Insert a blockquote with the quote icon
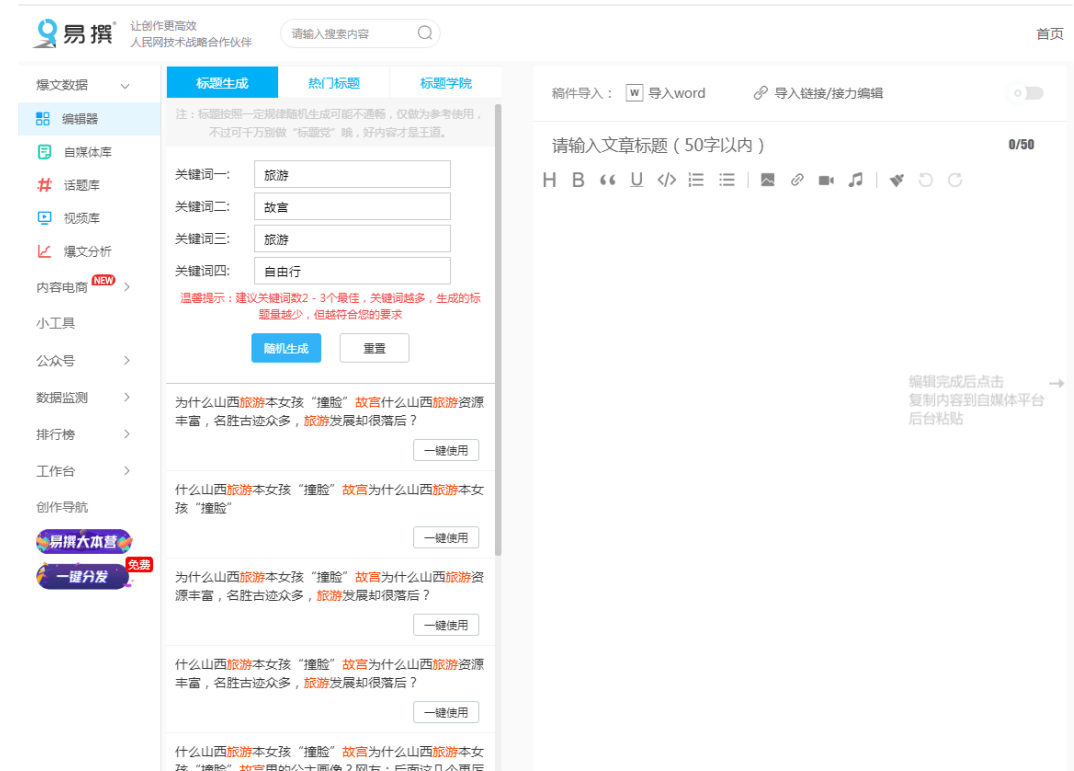 (608, 180)
